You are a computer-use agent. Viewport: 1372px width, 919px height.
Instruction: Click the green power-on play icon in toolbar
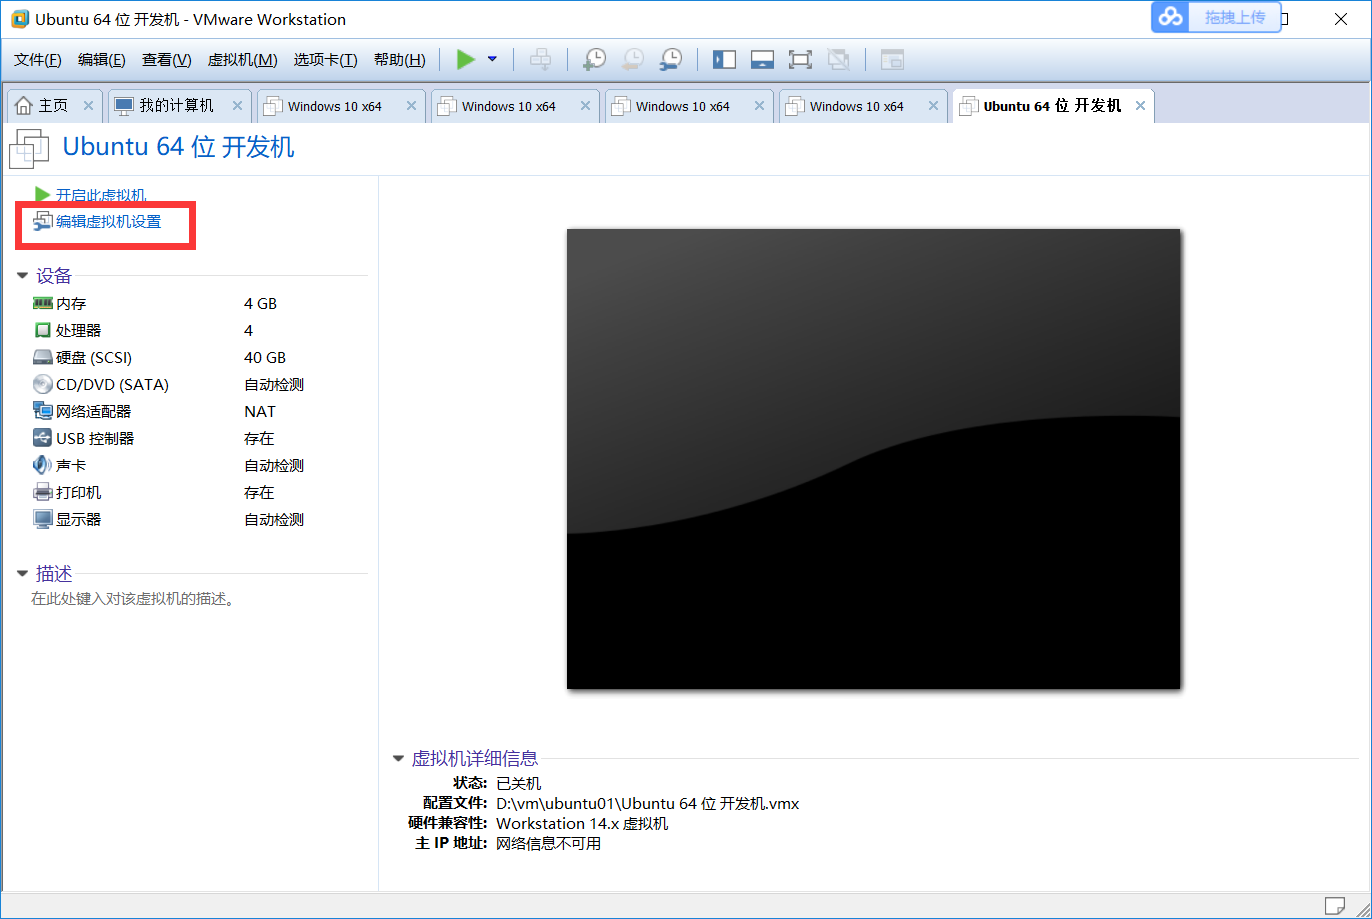(x=465, y=60)
